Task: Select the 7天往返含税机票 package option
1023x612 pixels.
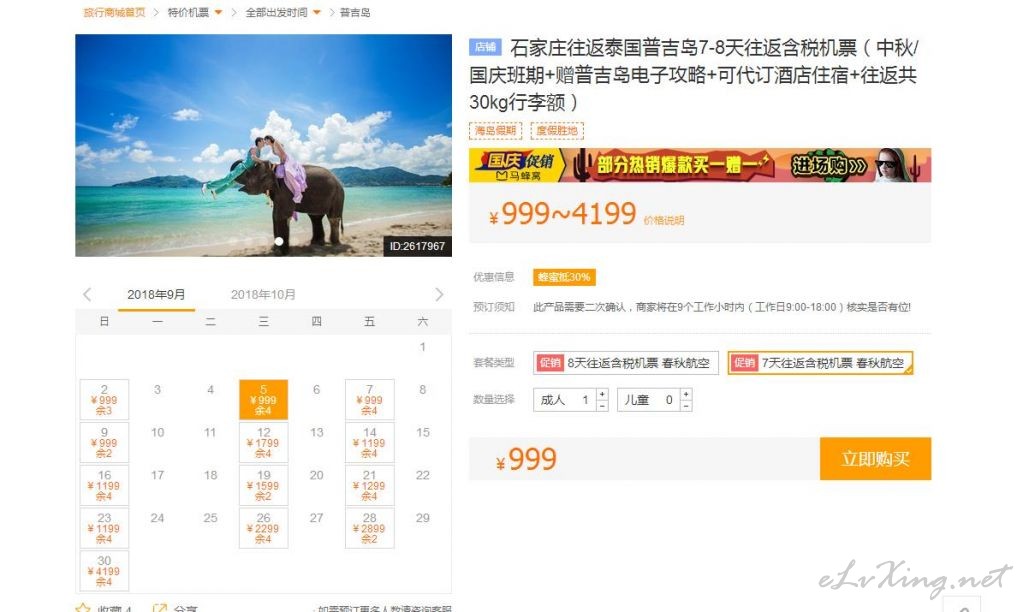Action: coord(820,363)
